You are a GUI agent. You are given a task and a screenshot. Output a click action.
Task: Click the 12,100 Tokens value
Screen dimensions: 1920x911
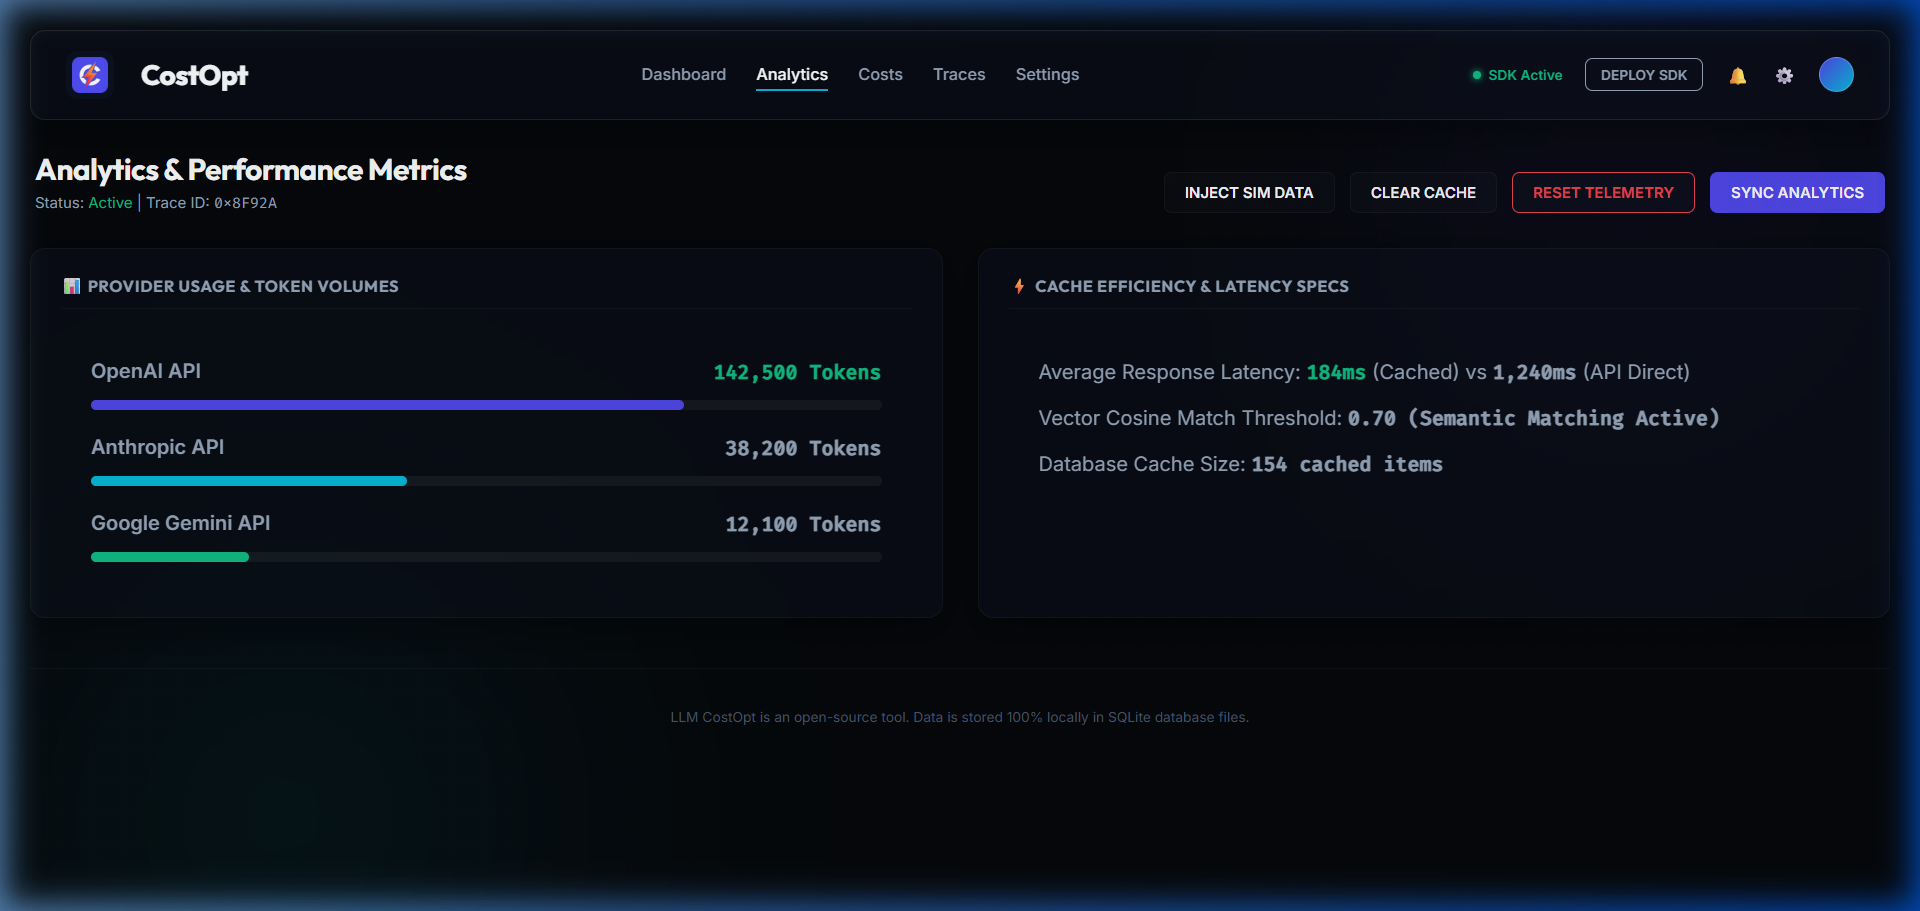click(x=803, y=525)
